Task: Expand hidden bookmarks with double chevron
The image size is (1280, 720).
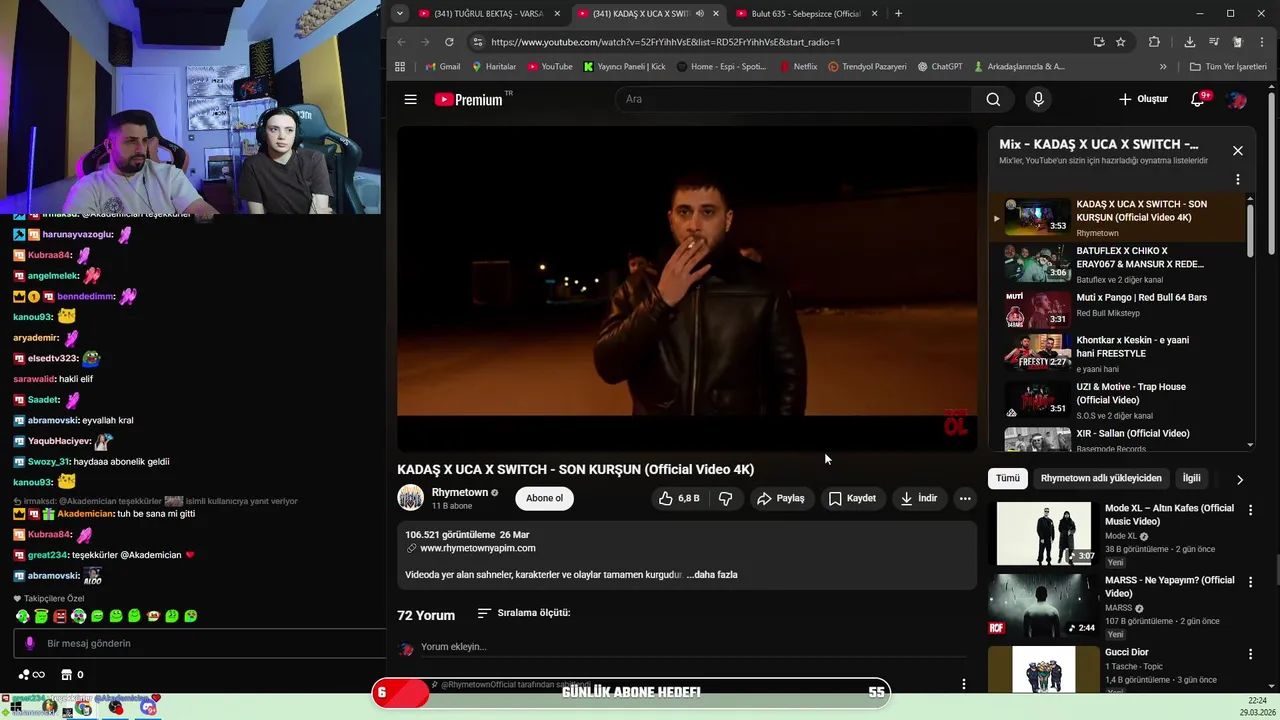Action: click(1162, 67)
